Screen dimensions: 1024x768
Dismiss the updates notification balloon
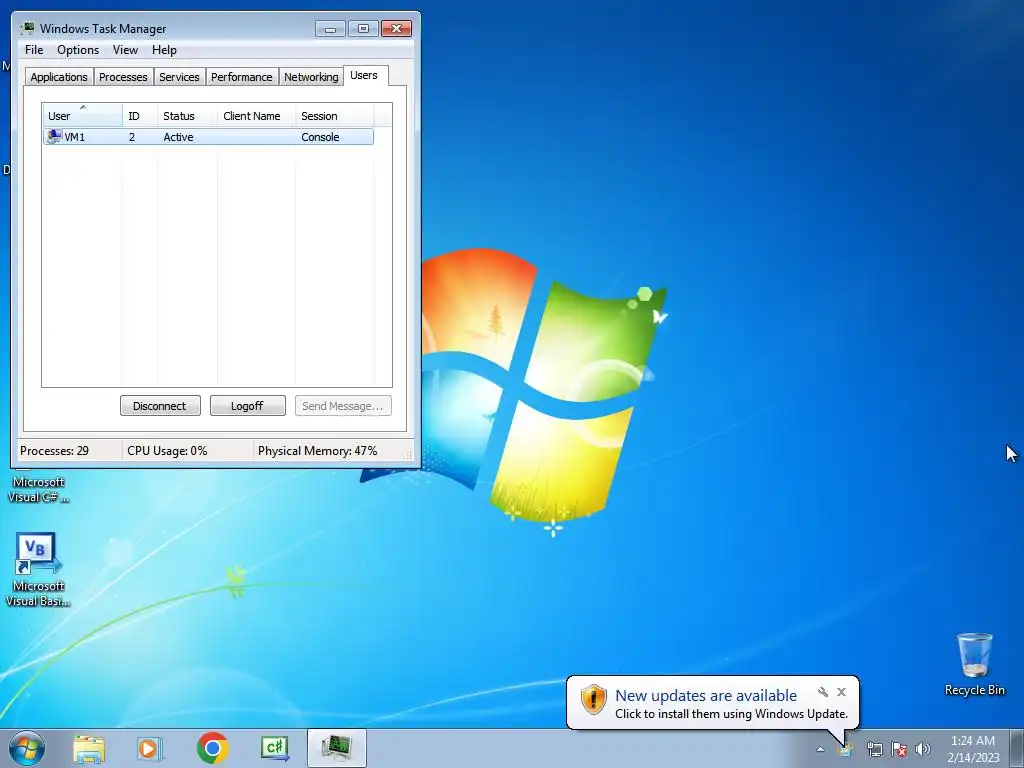pos(841,692)
